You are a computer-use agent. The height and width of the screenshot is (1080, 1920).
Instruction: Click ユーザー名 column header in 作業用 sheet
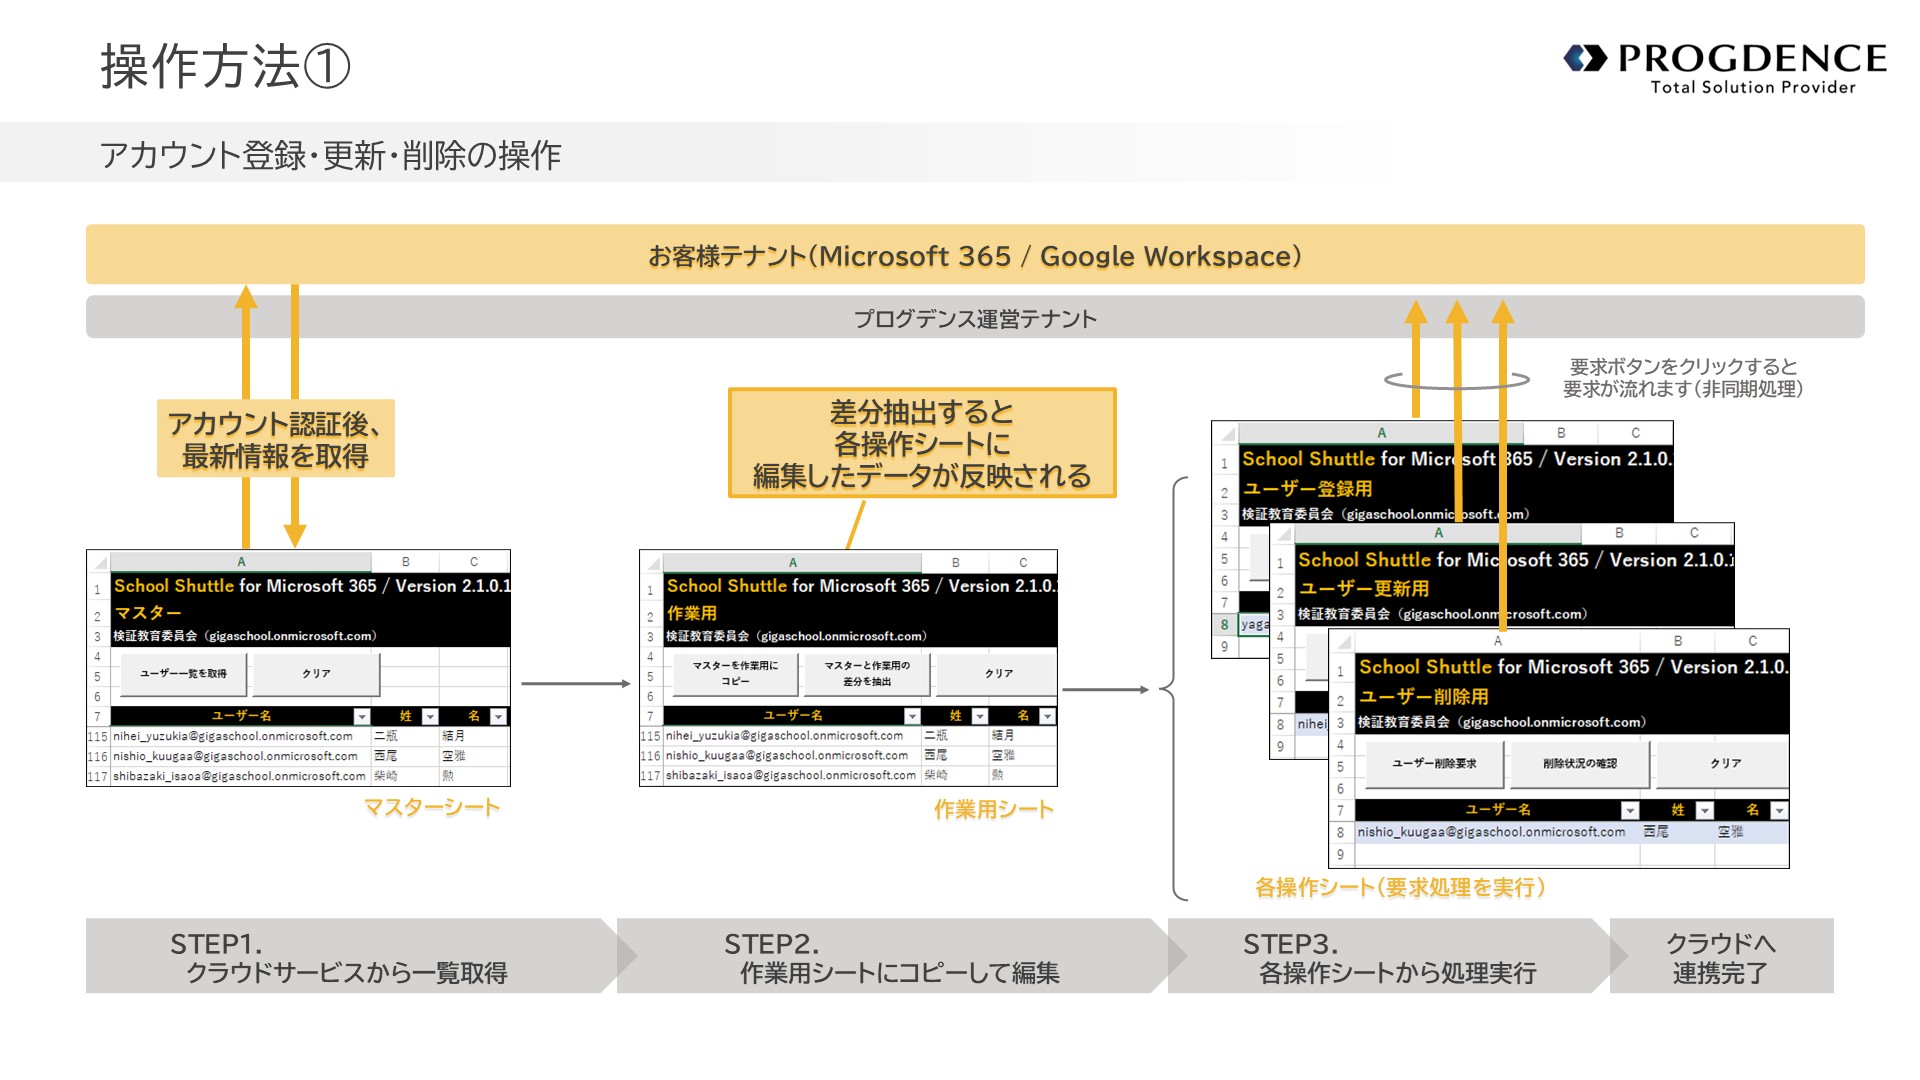pyautogui.click(x=793, y=716)
